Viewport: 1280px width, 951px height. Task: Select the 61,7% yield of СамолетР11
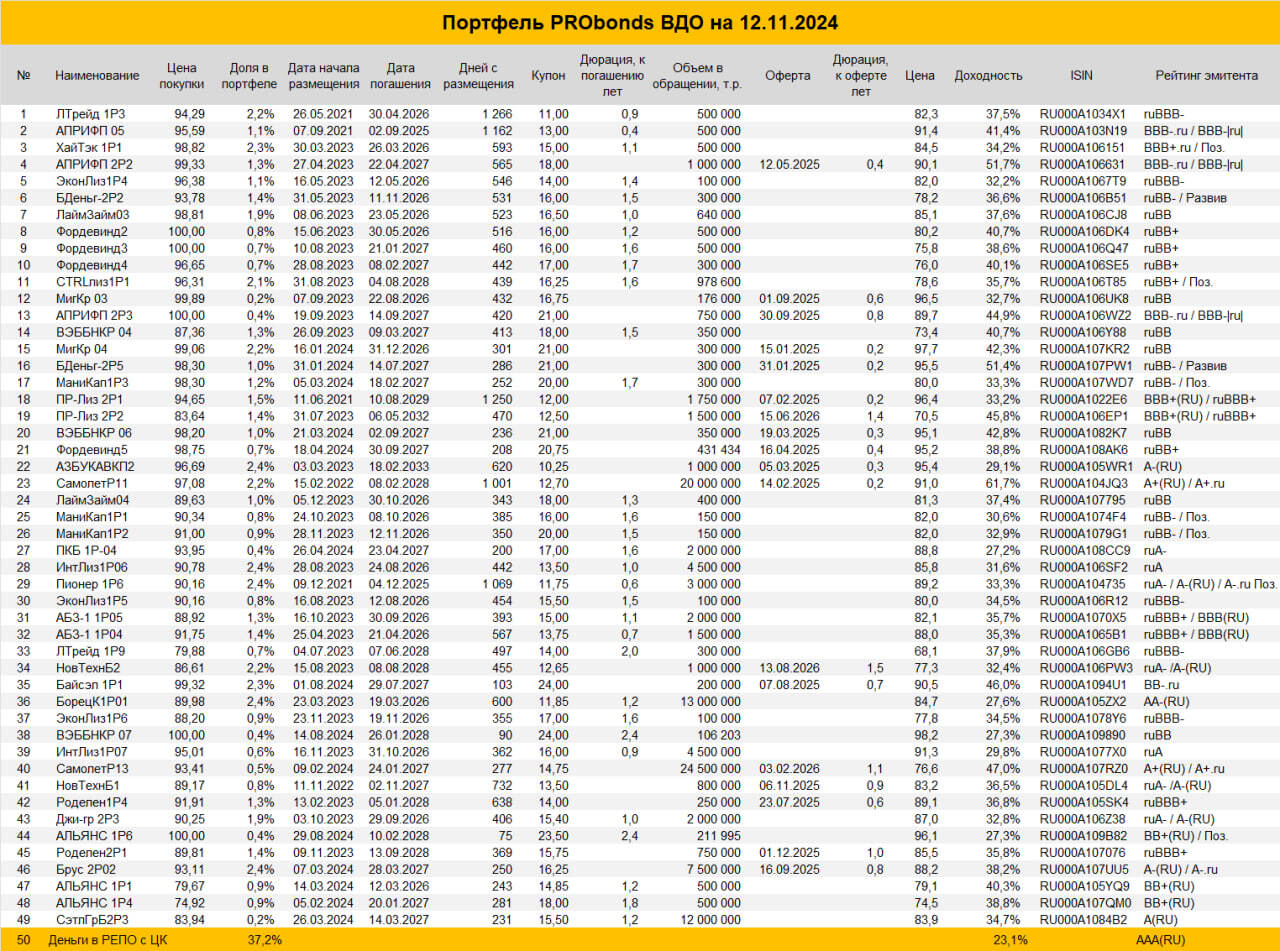point(1006,483)
